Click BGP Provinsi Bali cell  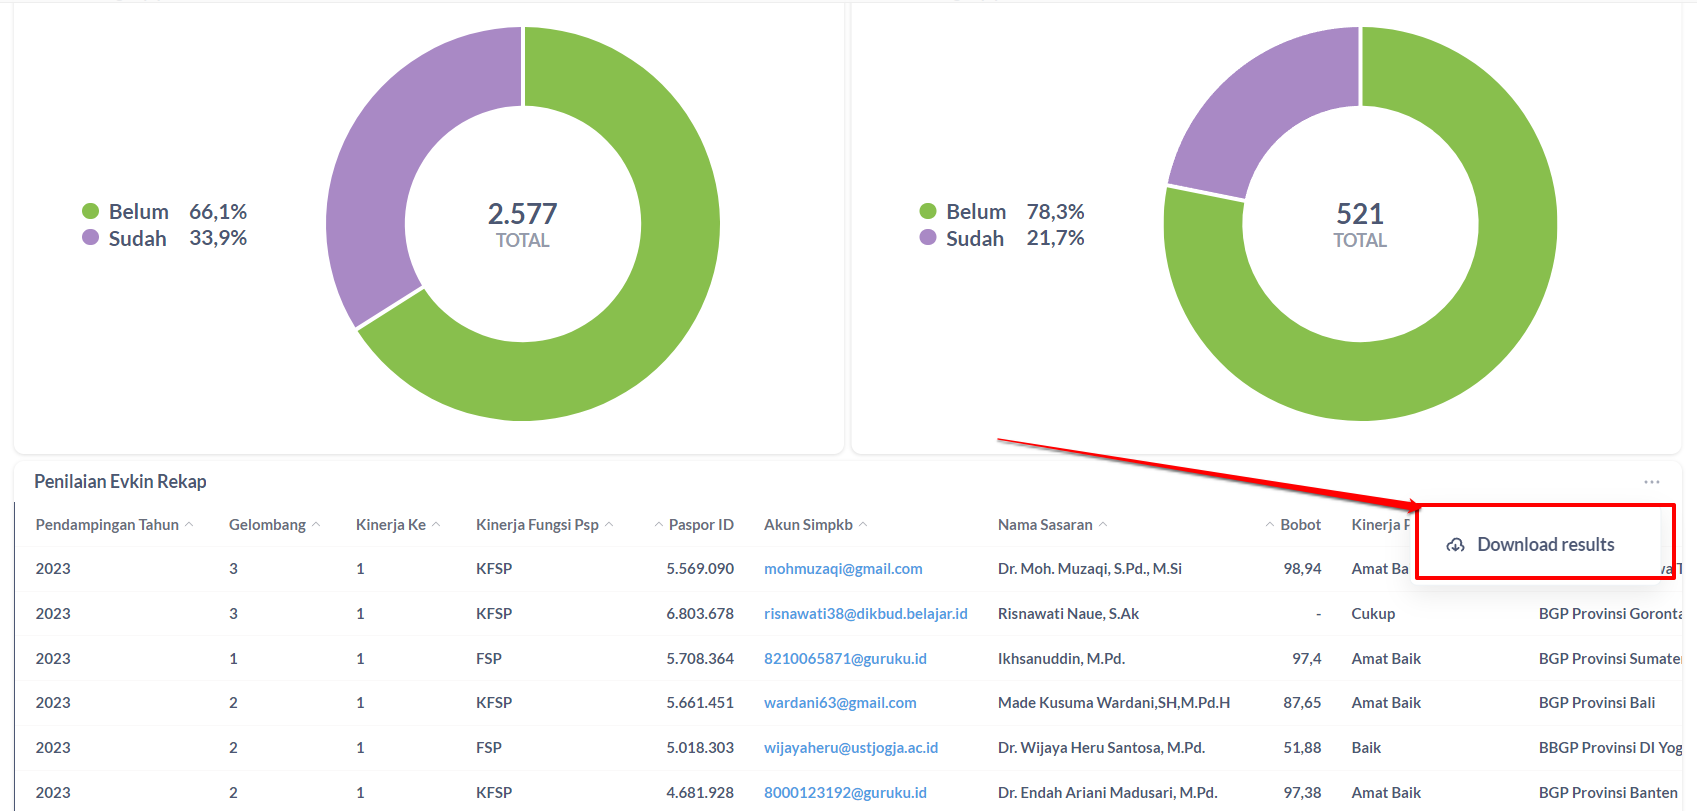(1597, 703)
